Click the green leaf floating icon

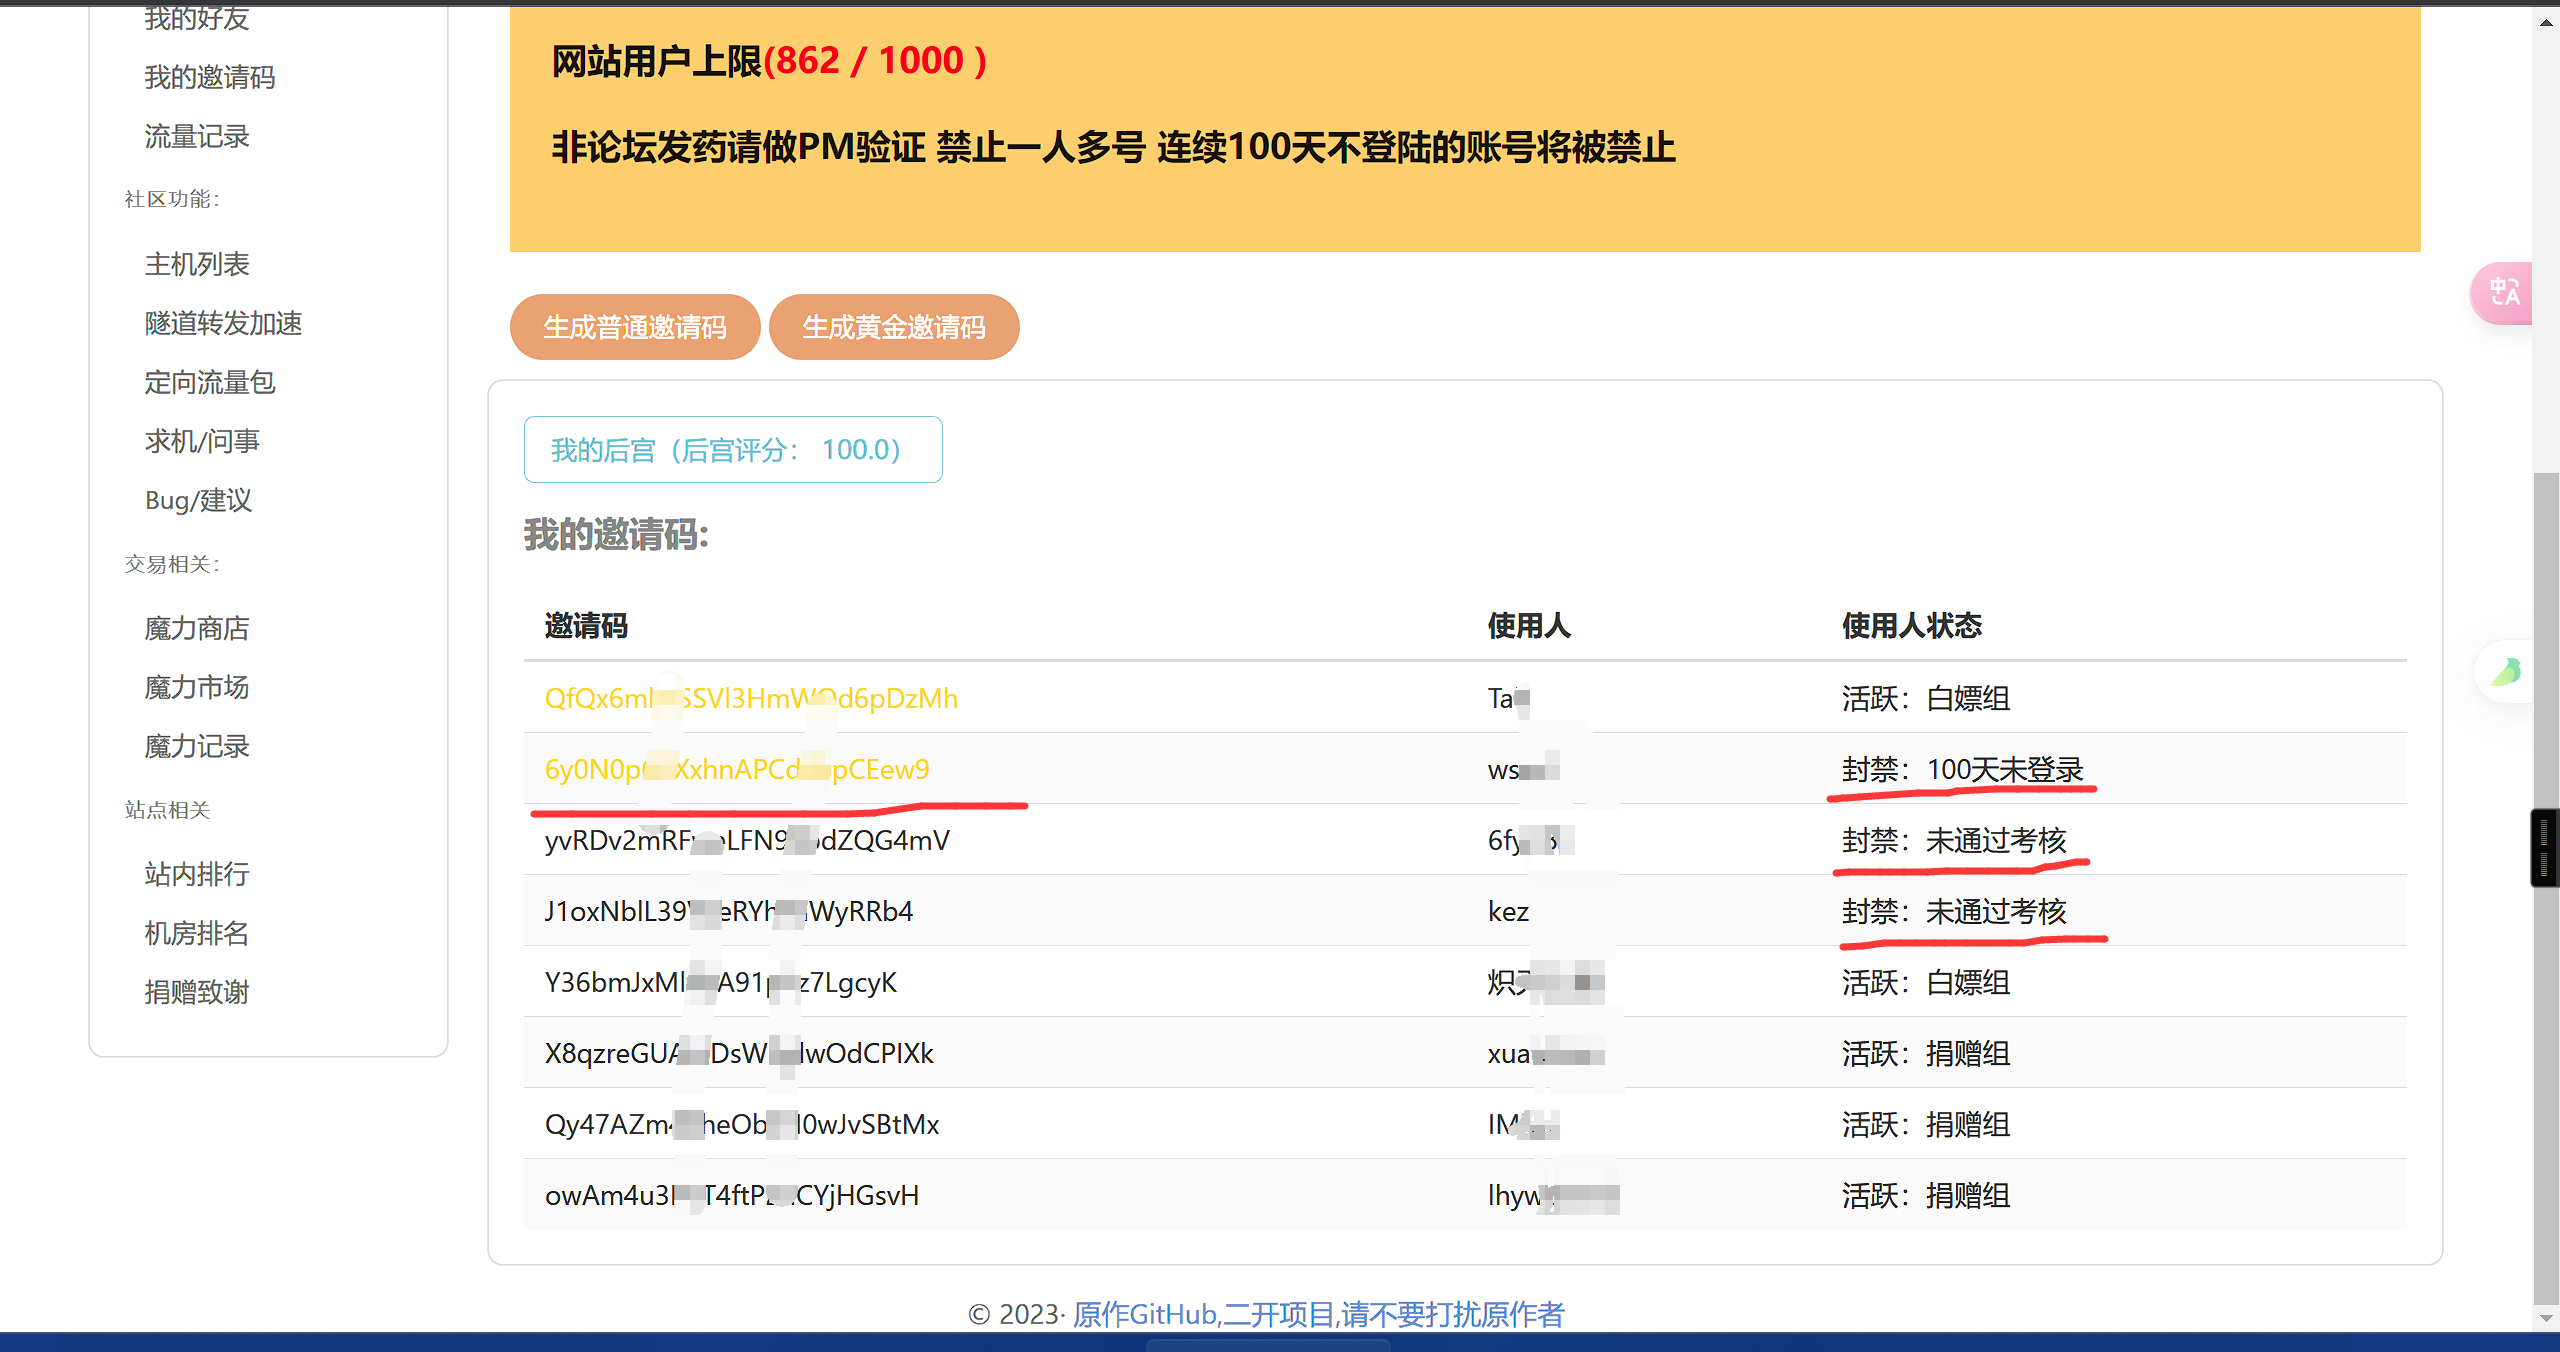(x=2505, y=672)
